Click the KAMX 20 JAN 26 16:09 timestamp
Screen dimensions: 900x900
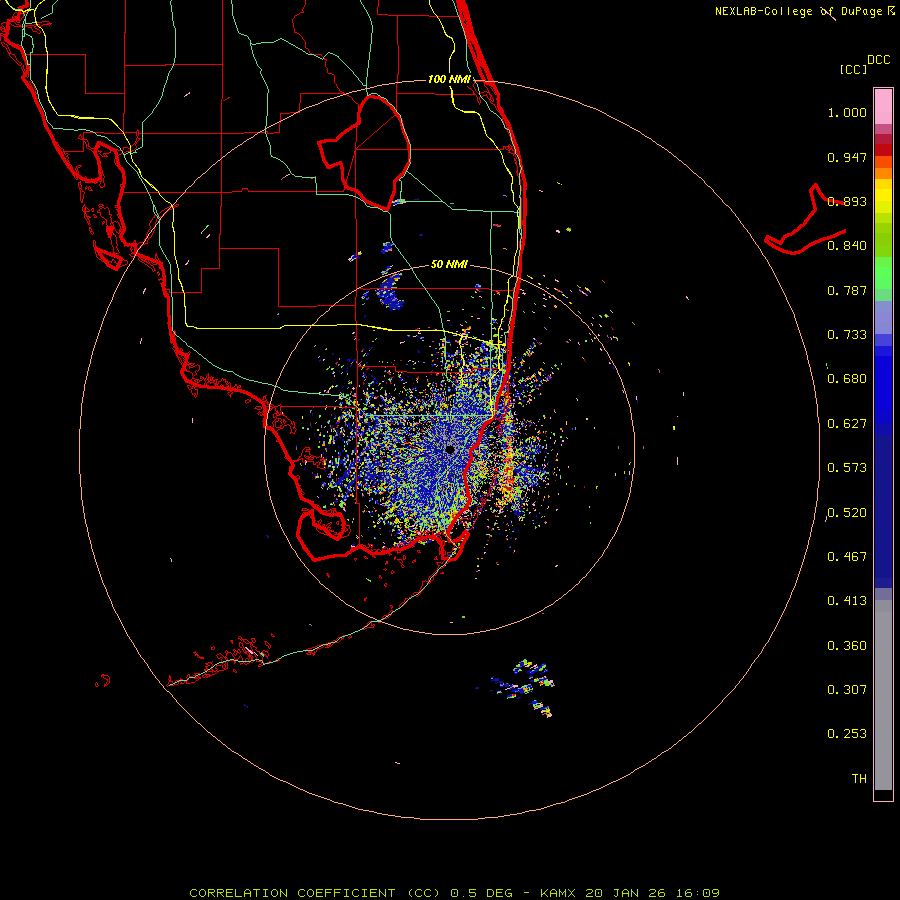tap(630, 893)
